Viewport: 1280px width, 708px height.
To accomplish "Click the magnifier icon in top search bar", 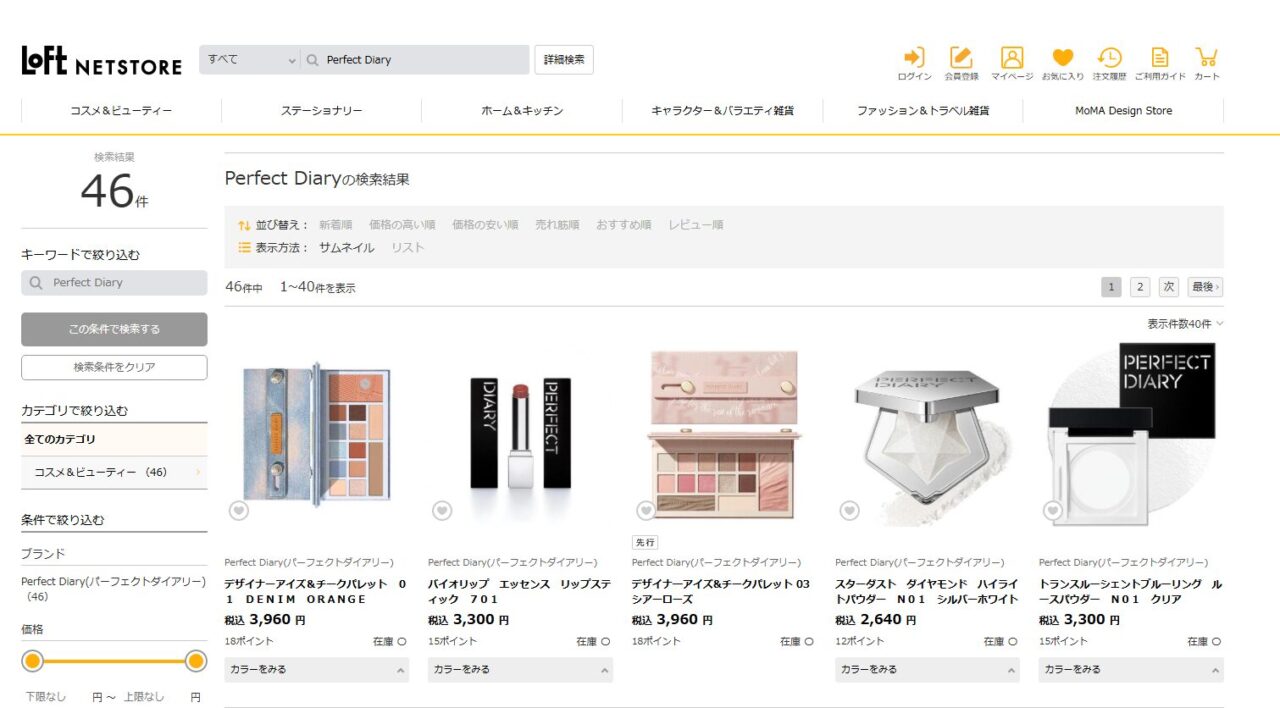I will [x=313, y=60].
